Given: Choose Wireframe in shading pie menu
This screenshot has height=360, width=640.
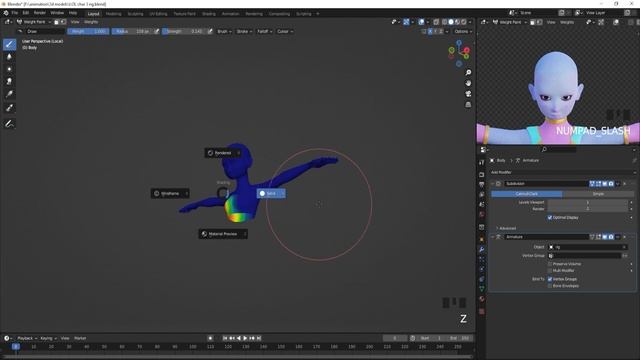Looking at the screenshot, I should pyautogui.click(x=170, y=193).
